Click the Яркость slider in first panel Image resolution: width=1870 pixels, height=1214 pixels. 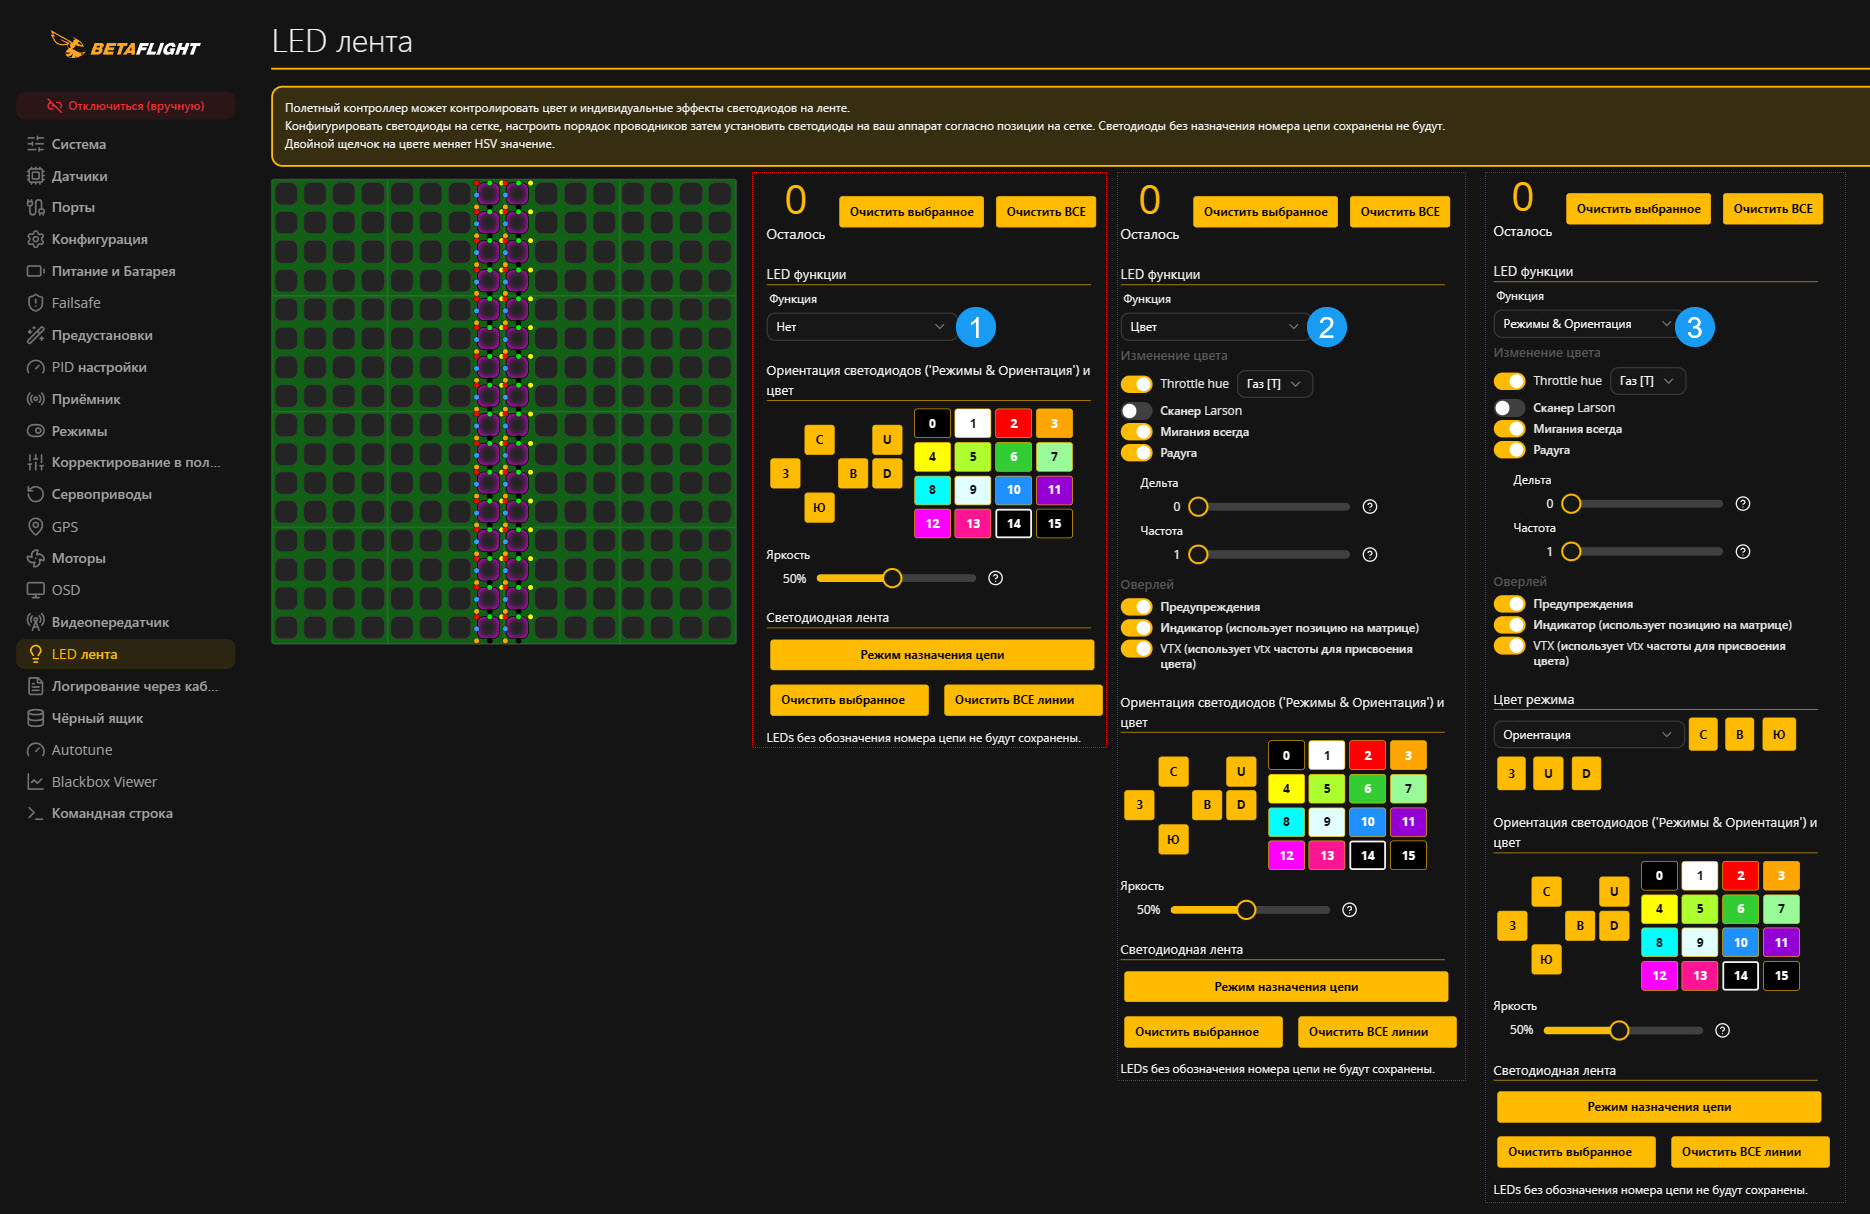coord(896,578)
